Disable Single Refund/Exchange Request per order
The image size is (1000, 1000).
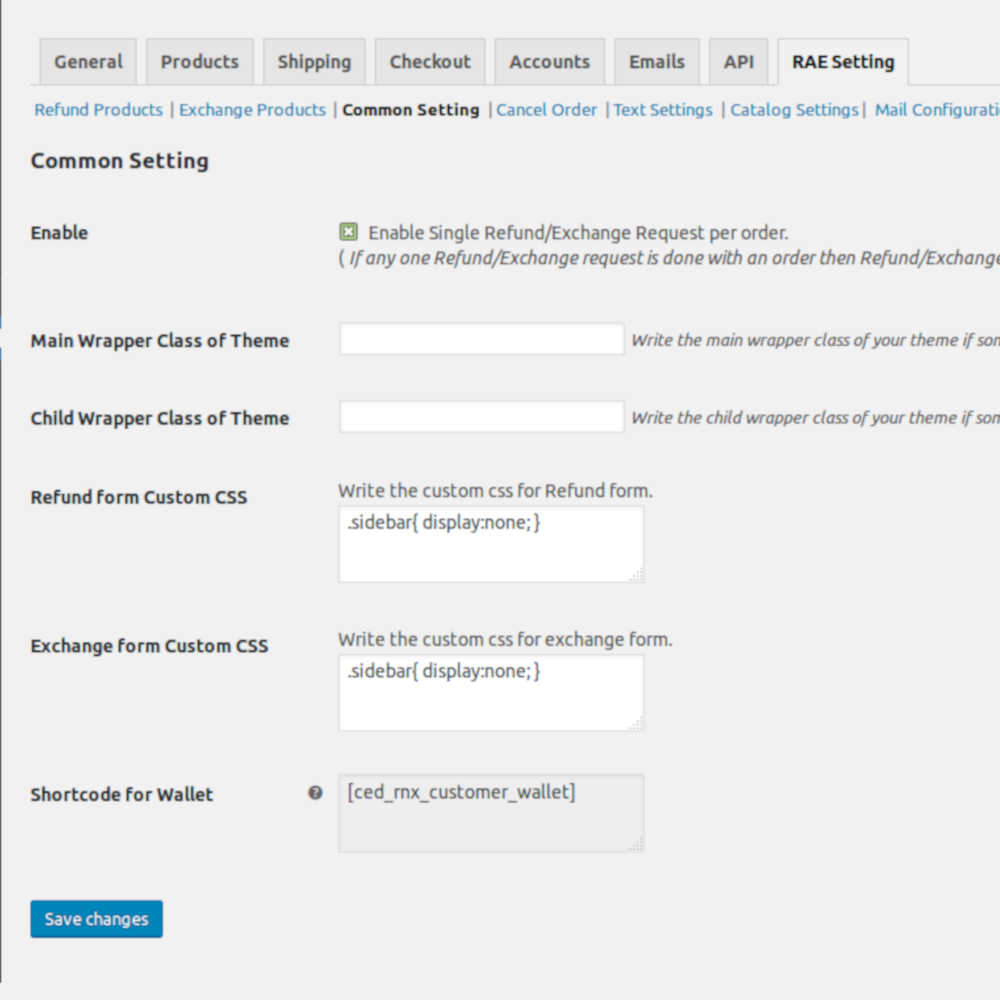(x=348, y=232)
